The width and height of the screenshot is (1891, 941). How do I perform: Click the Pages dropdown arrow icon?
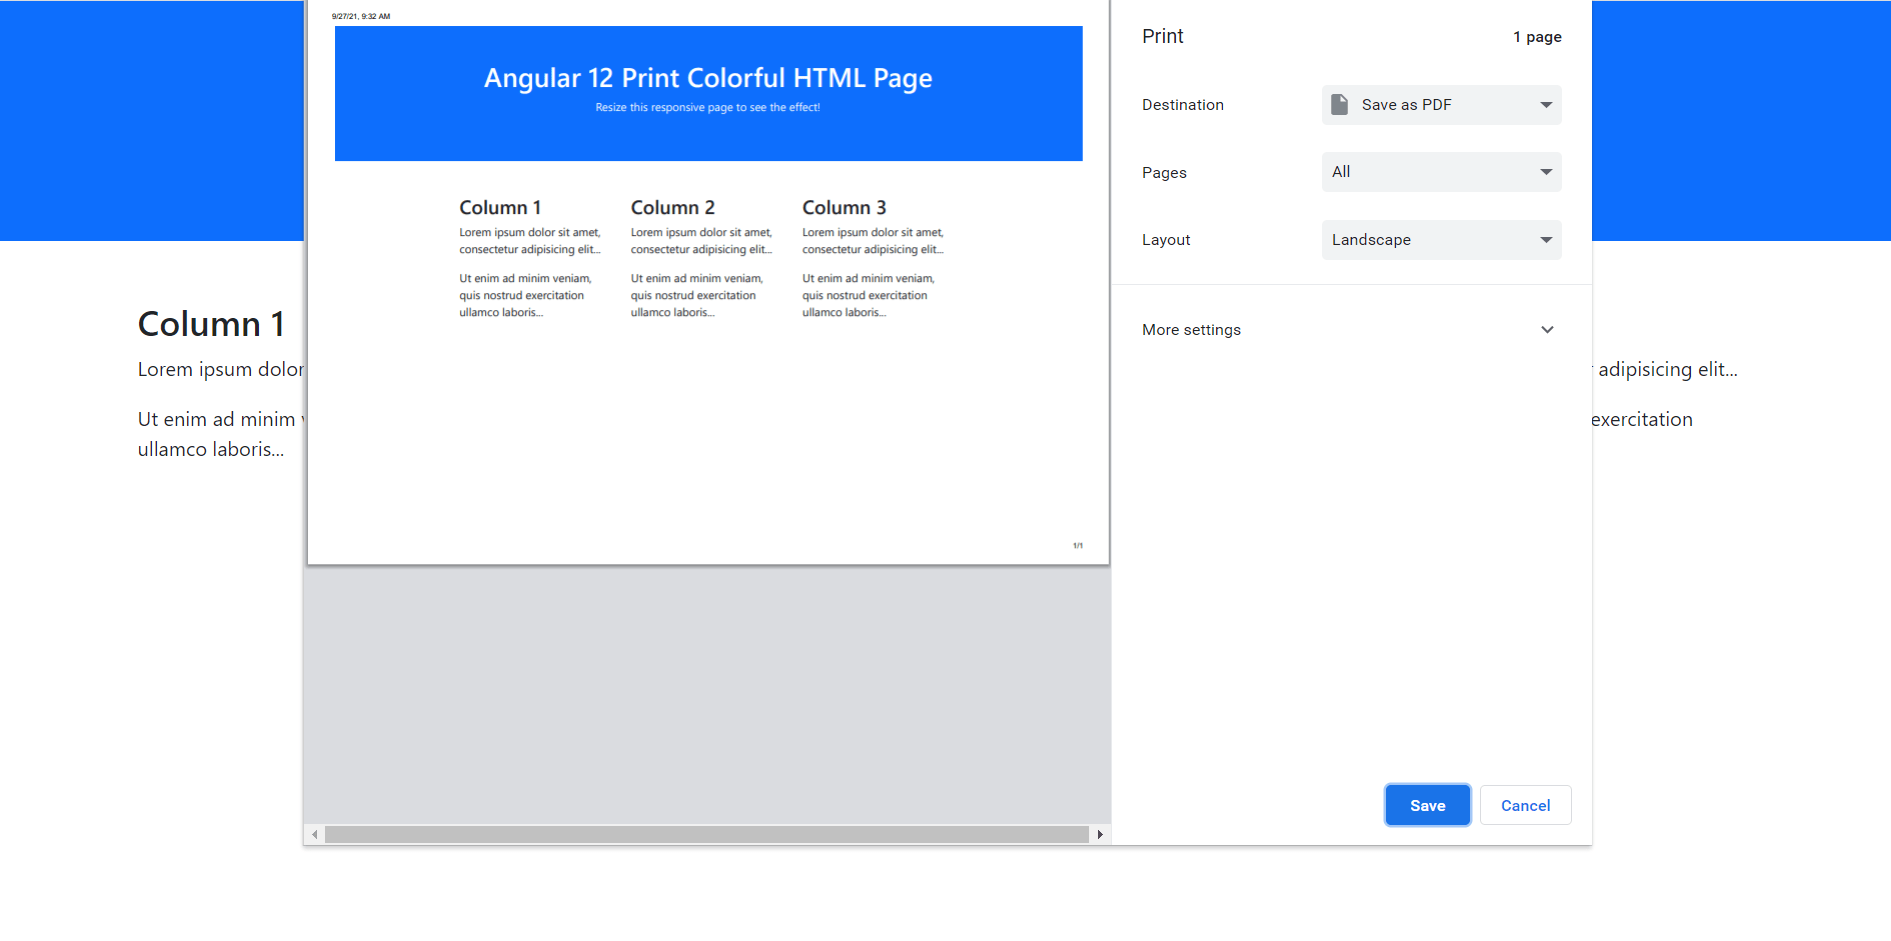click(1546, 171)
